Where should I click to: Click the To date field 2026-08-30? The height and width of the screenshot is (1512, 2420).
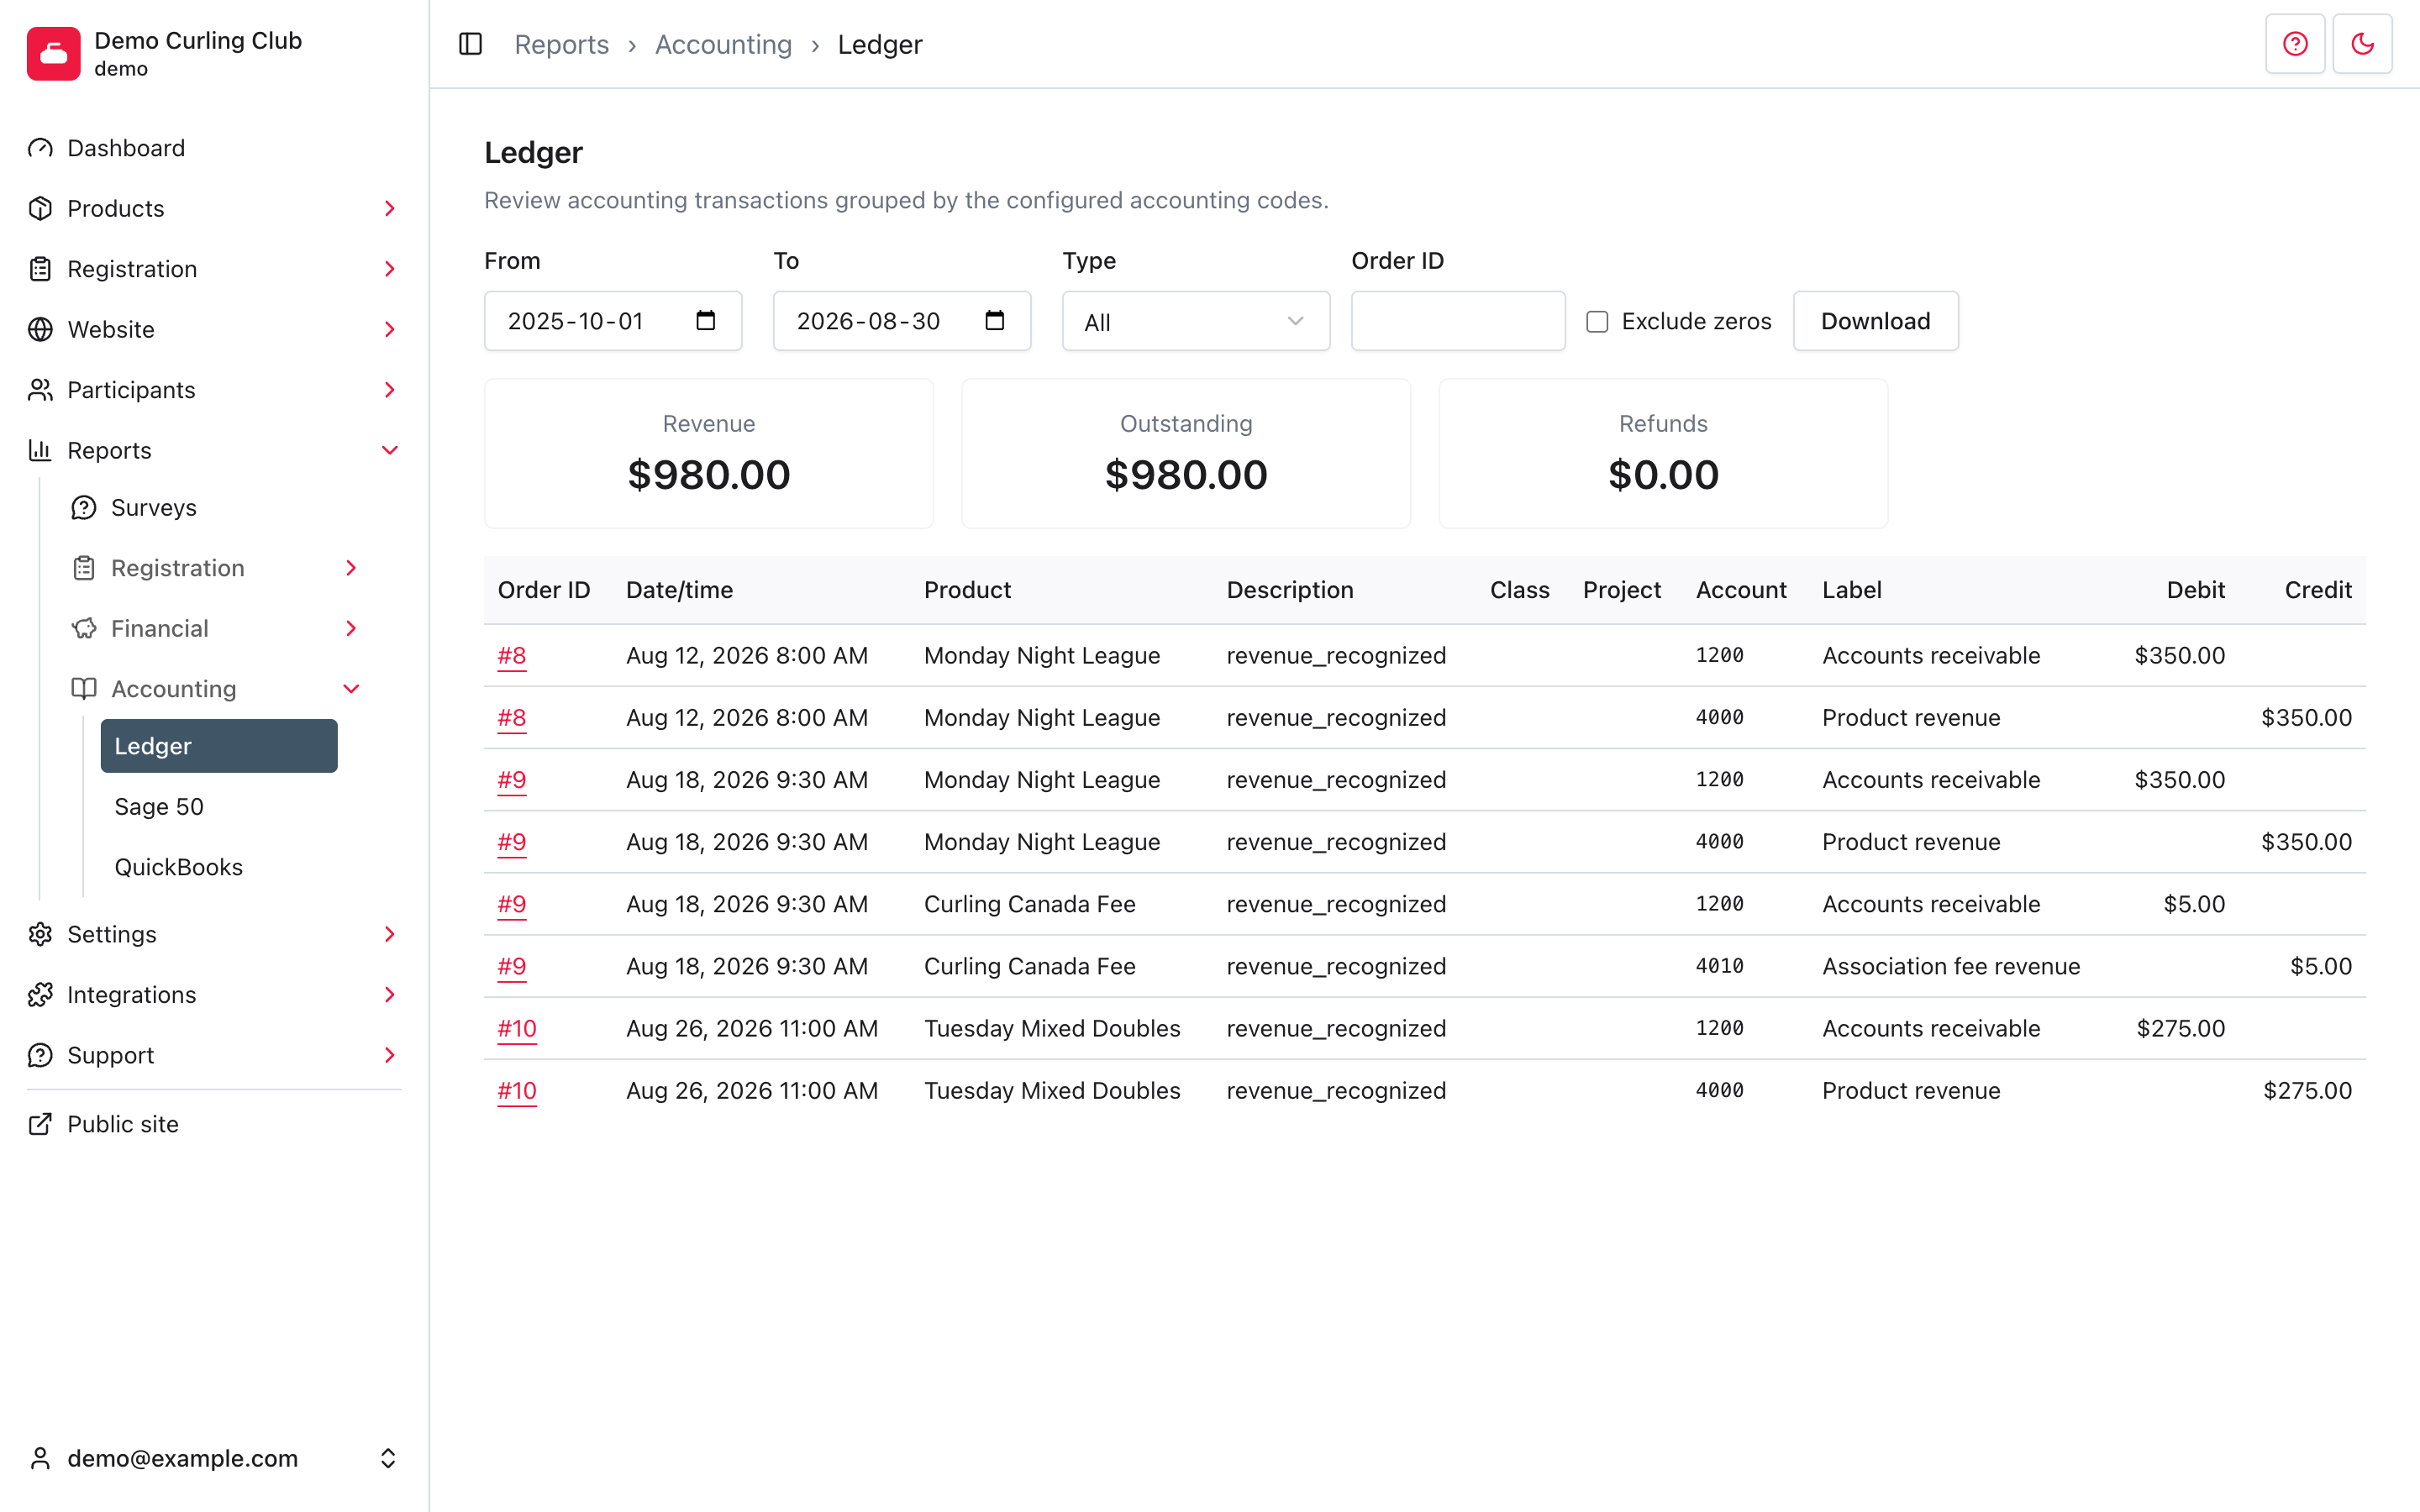point(901,321)
